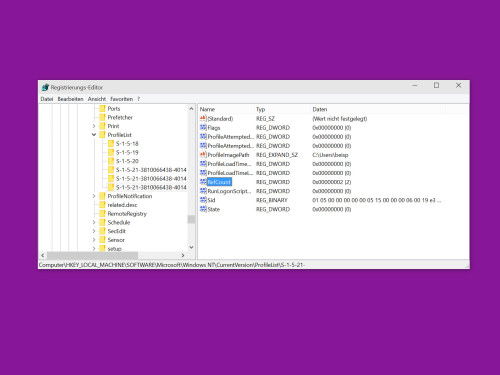Select the Prefetcher key label
This screenshot has width=500, height=375.
[x=120, y=117]
